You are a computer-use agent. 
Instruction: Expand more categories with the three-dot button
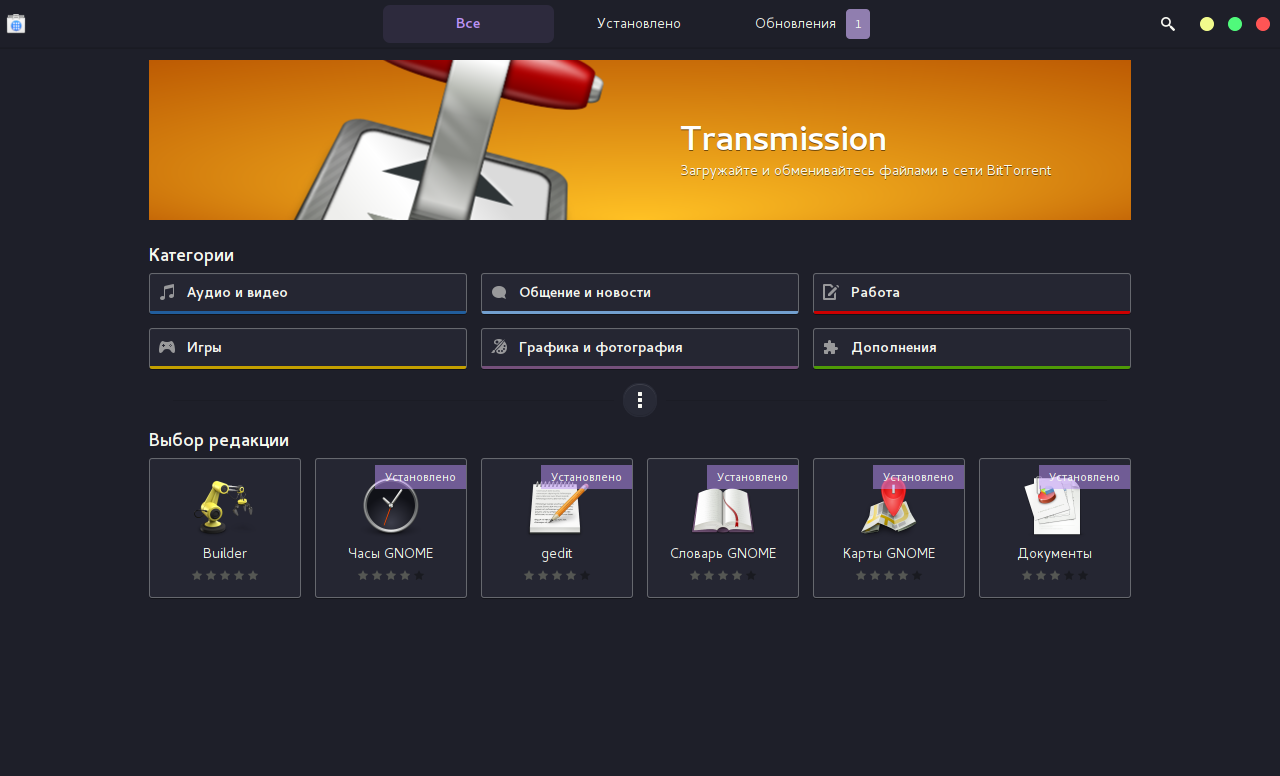click(640, 400)
